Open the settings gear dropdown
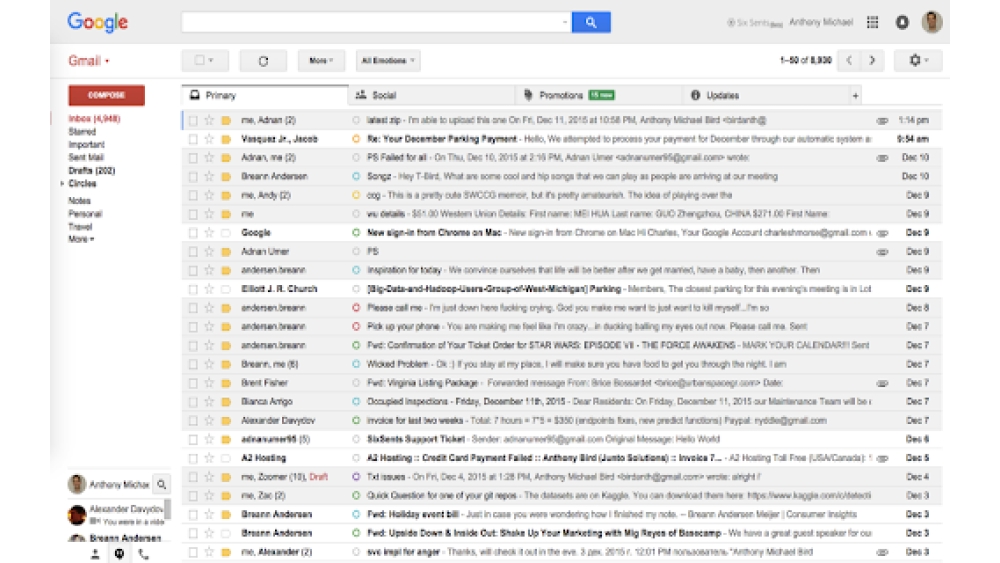Viewport: 1000px width, 563px height. point(917,61)
